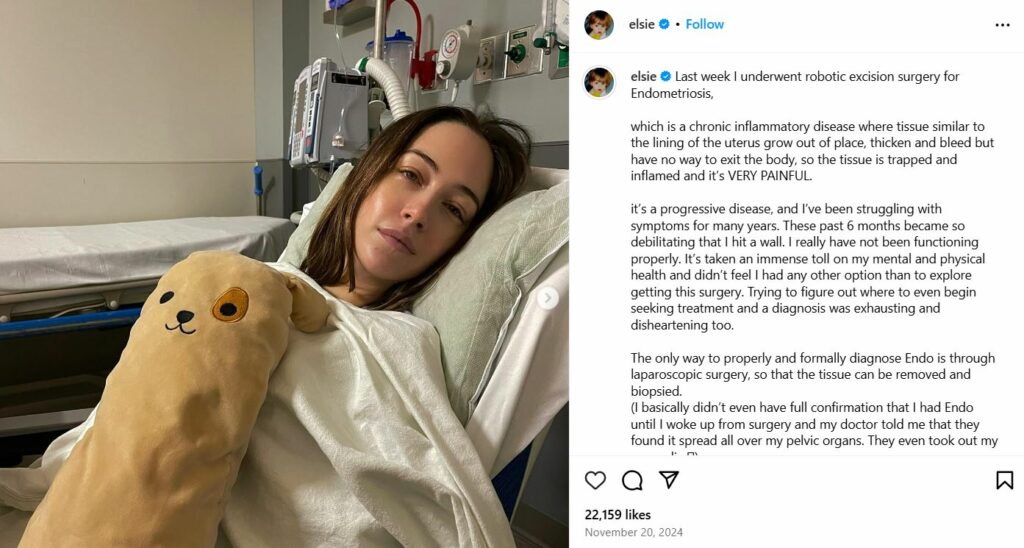Click the profile avatar beside the caption

coord(599,82)
